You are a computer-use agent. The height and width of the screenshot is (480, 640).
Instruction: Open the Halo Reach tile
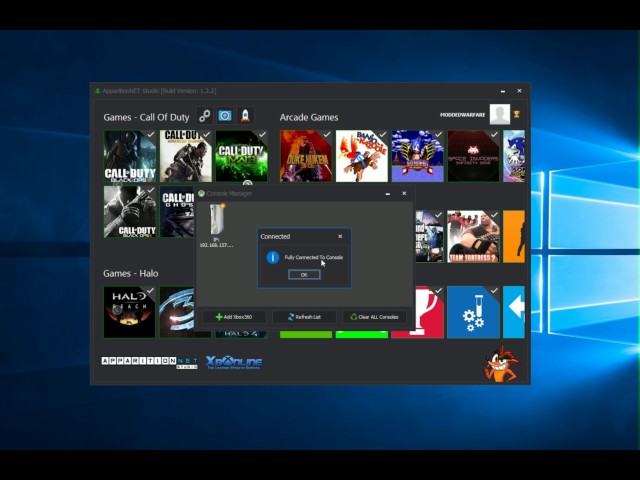pyautogui.click(x=129, y=312)
